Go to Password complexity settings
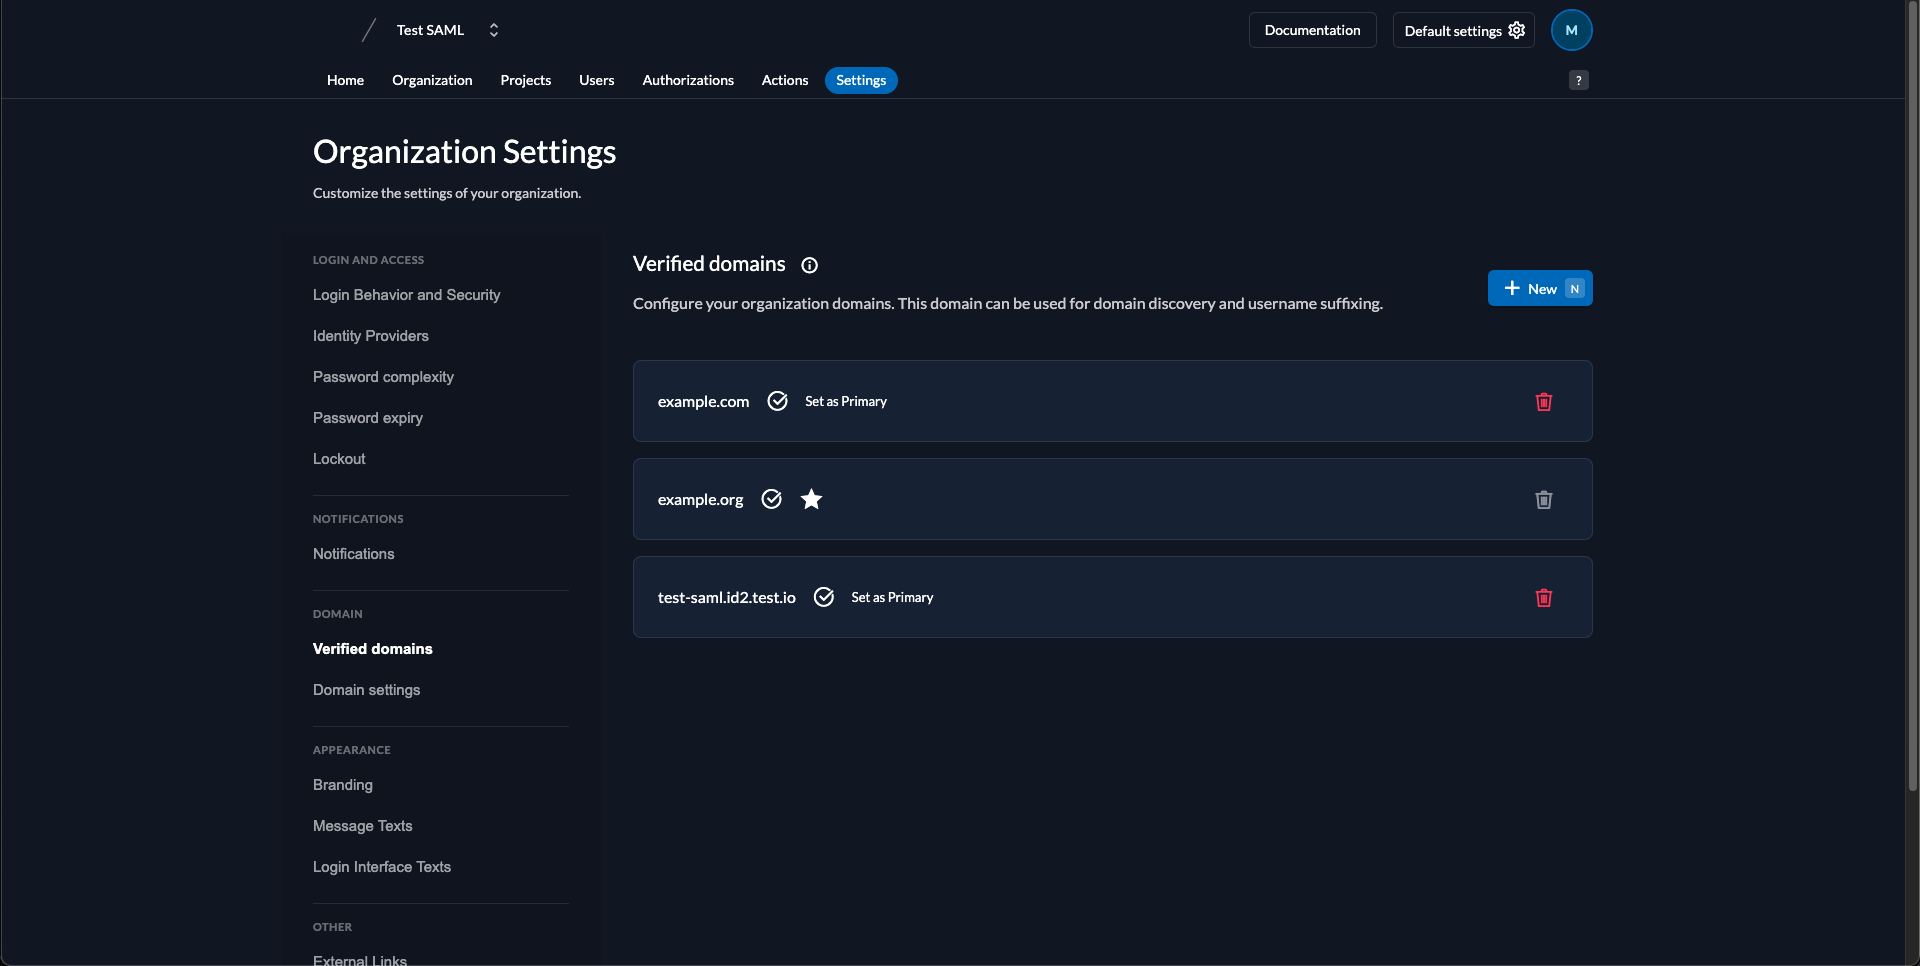Screen dimensions: 1920x966 (383, 377)
